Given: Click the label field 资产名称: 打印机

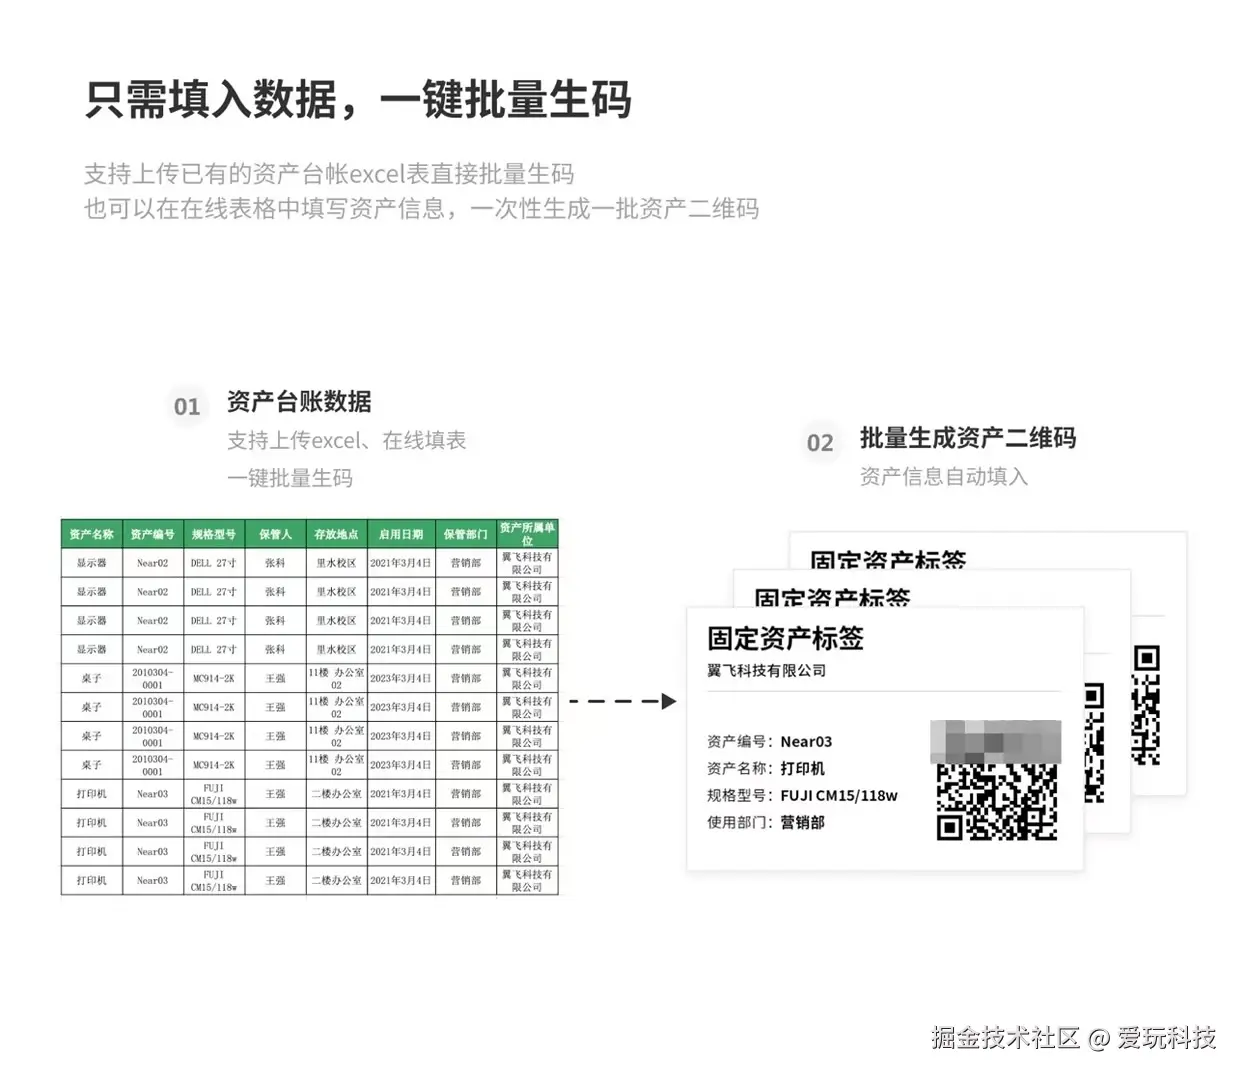Looking at the screenshot, I should 766,769.
